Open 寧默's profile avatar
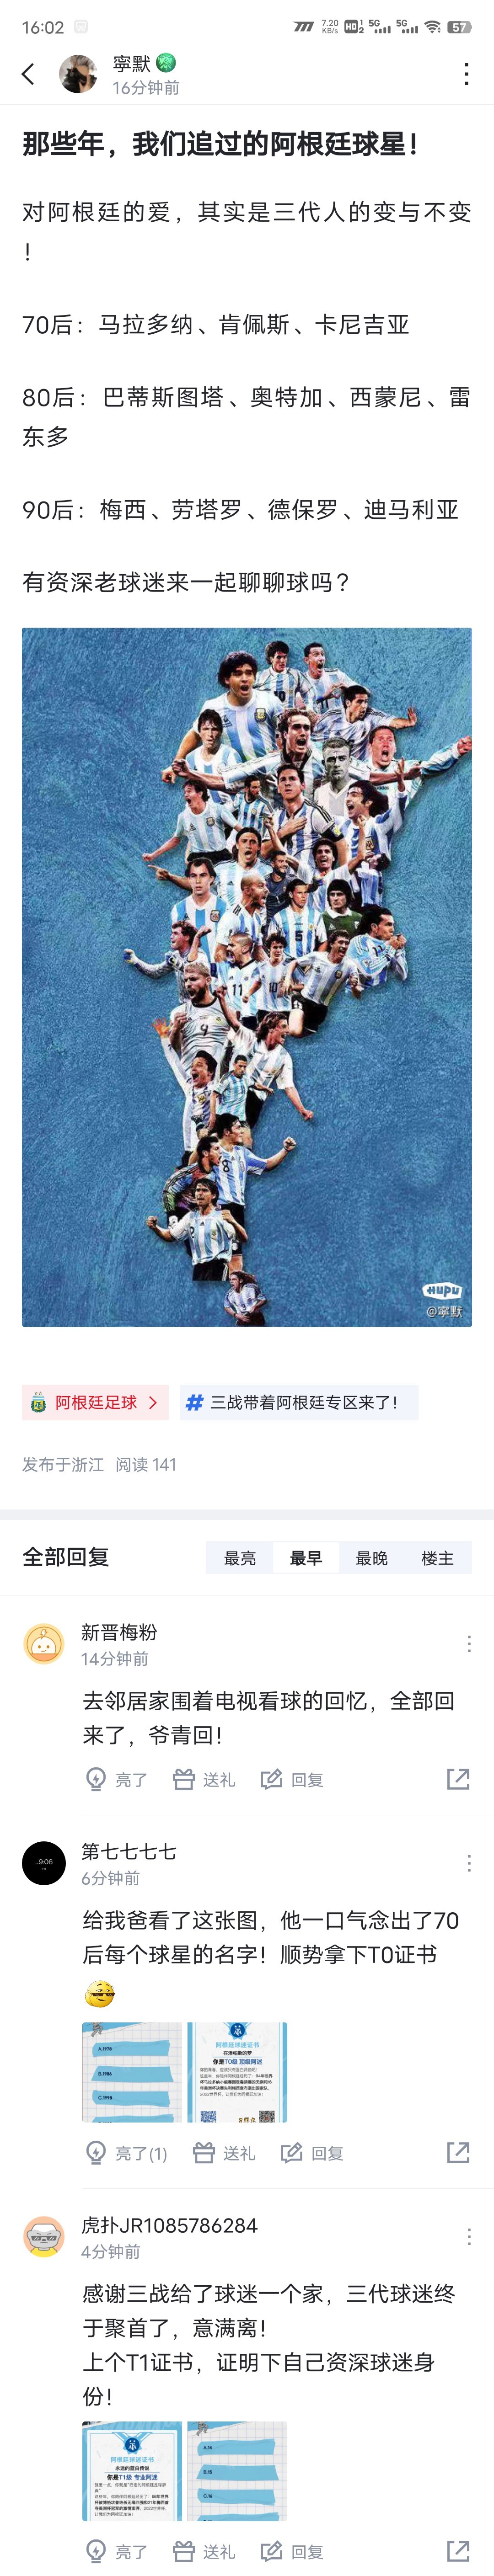 pos(78,74)
